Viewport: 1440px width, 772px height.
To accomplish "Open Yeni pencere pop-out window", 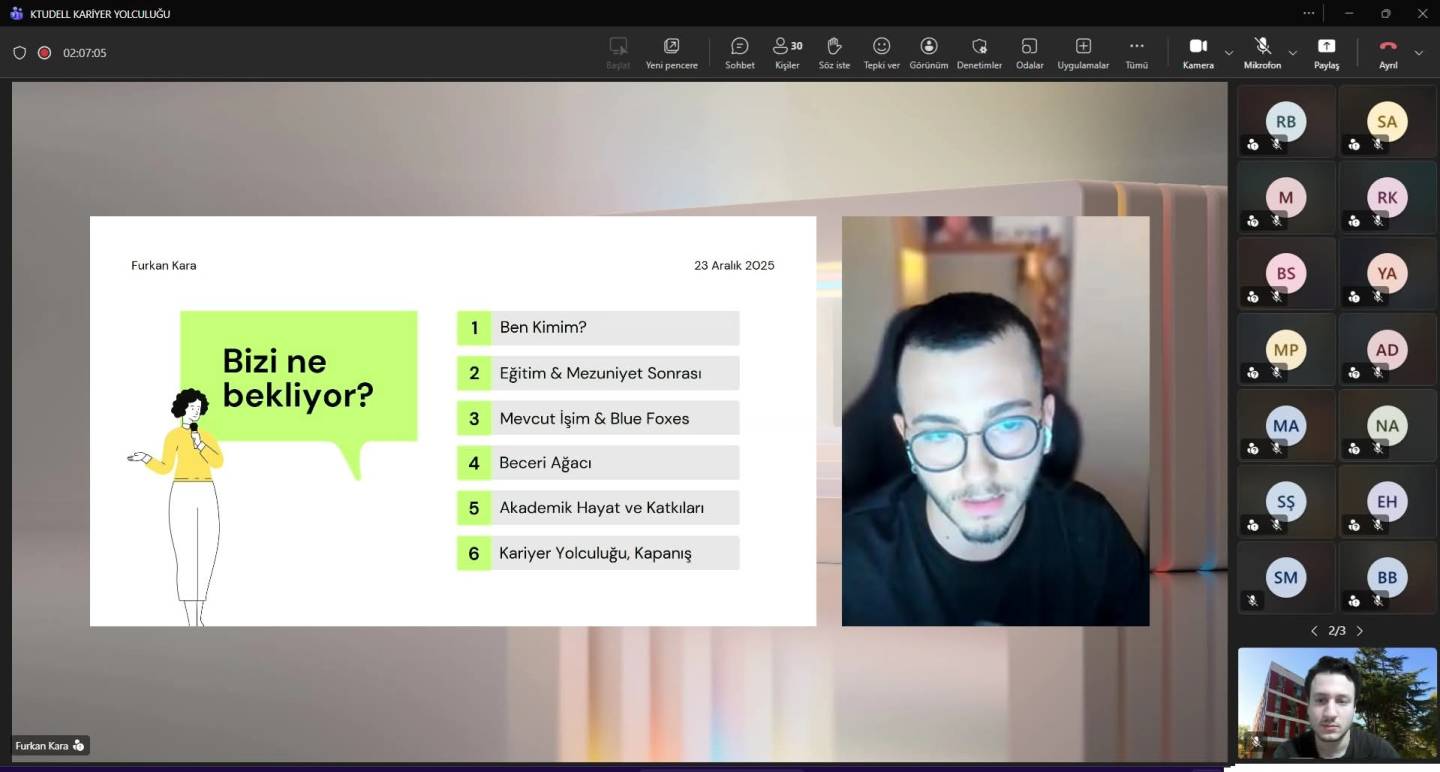I will [671, 53].
